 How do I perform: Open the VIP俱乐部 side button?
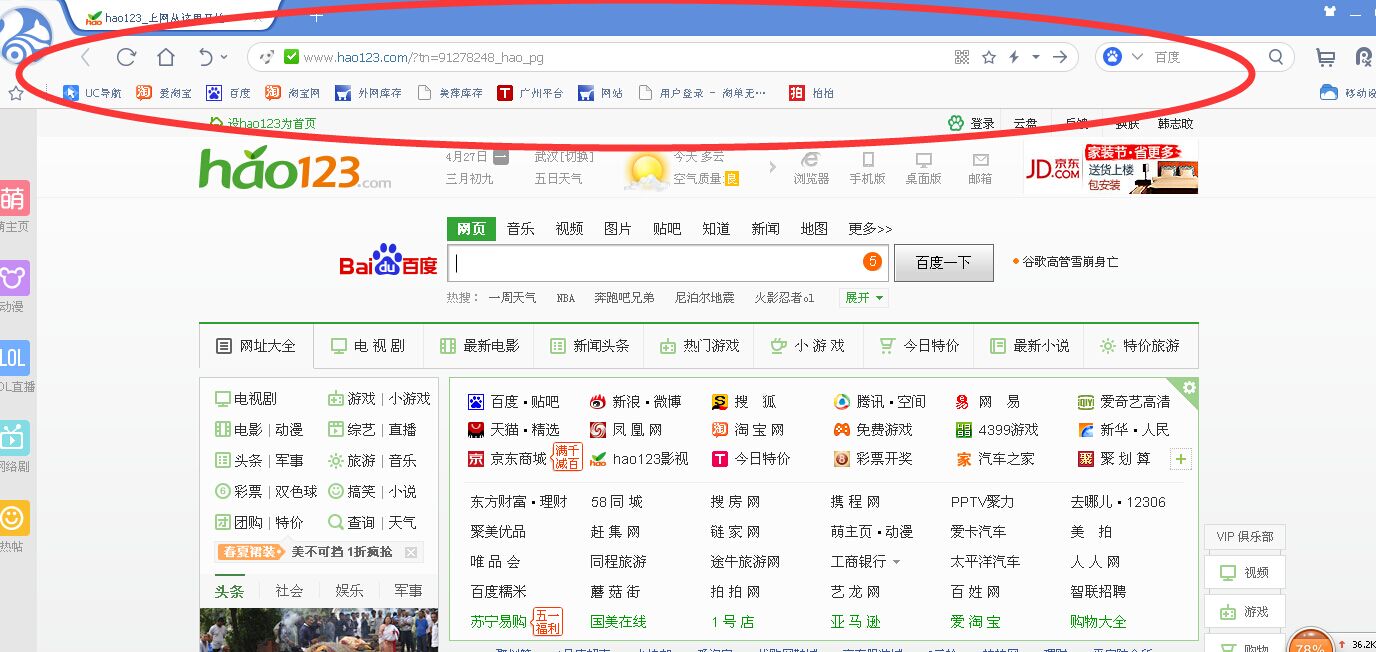pyautogui.click(x=1245, y=536)
